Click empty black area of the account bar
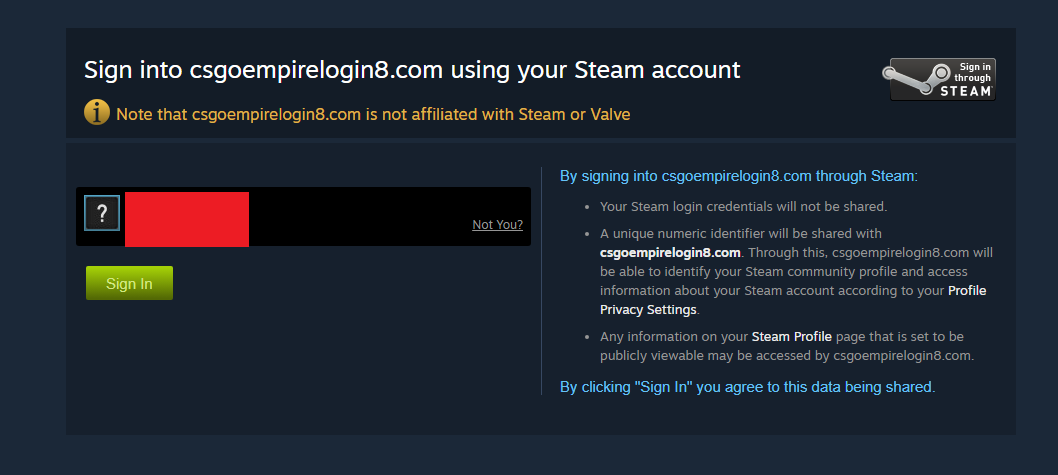This screenshot has height=475, width=1058. (360, 215)
